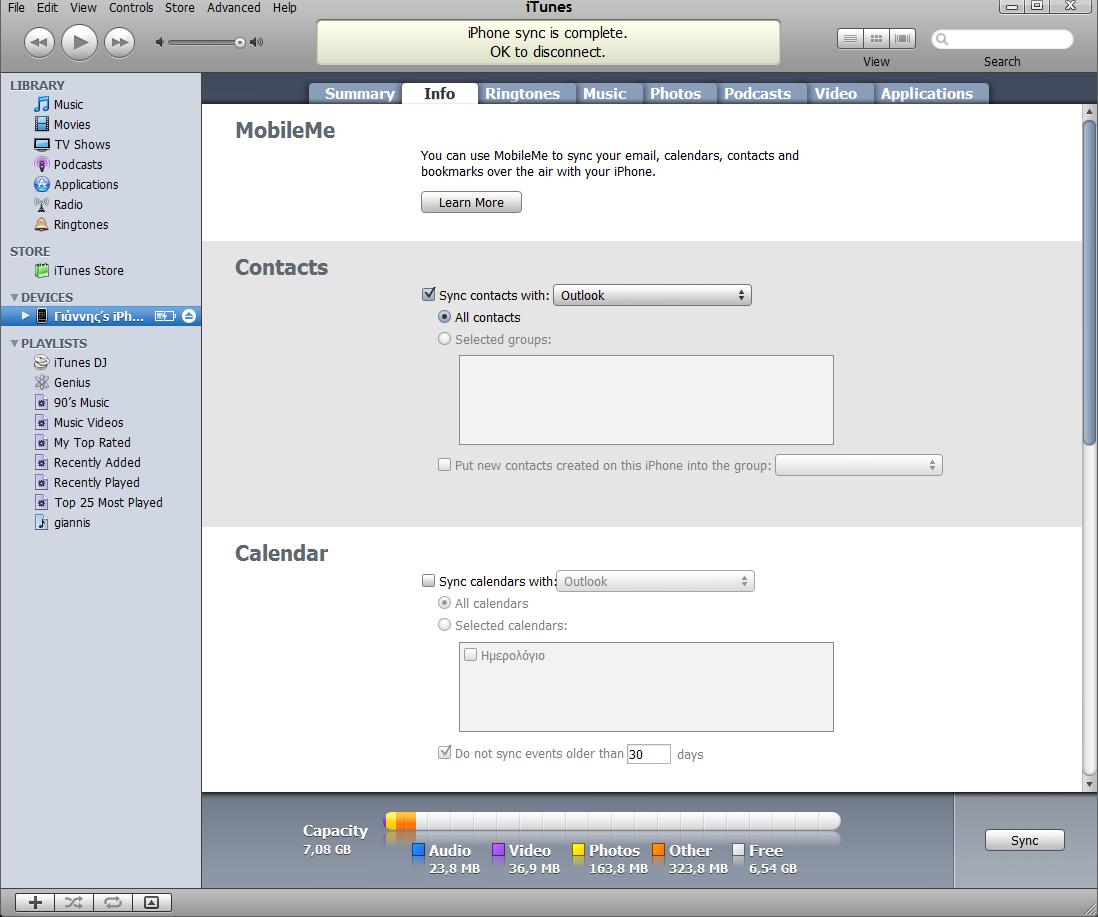This screenshot has height=917, width=1098.
Task: Collapse the PLAYLISTS section
Action: 14,344
